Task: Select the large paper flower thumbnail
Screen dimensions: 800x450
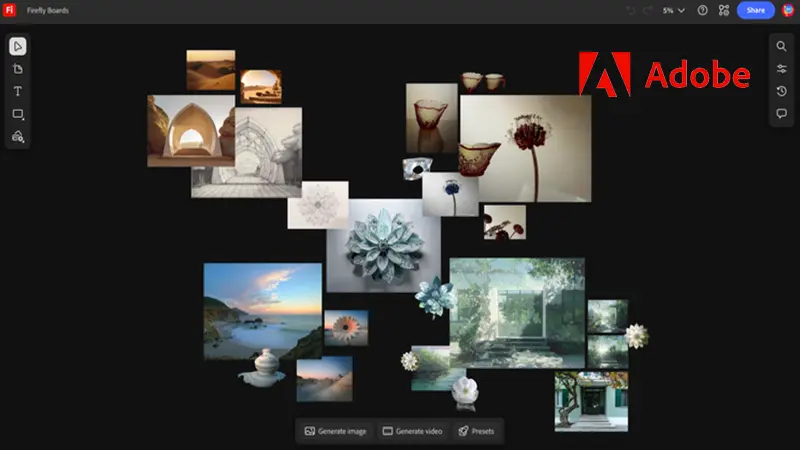Action: [x=383, y=245]
